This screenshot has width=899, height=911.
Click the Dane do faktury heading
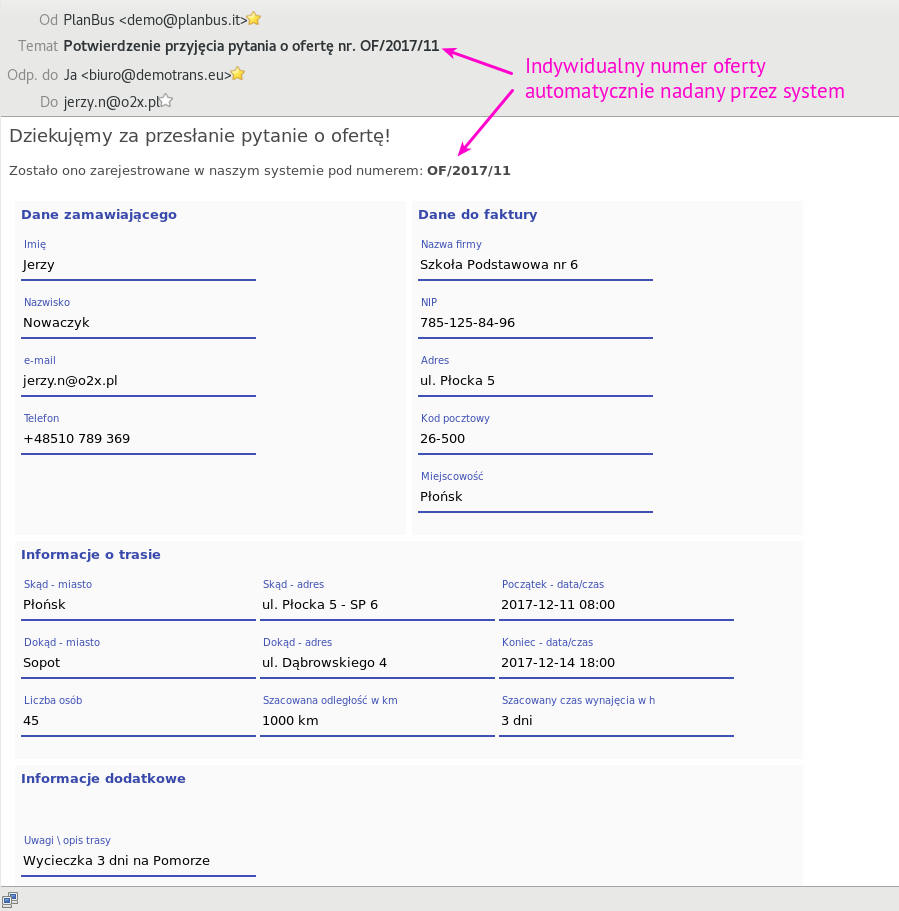[478, 215]
